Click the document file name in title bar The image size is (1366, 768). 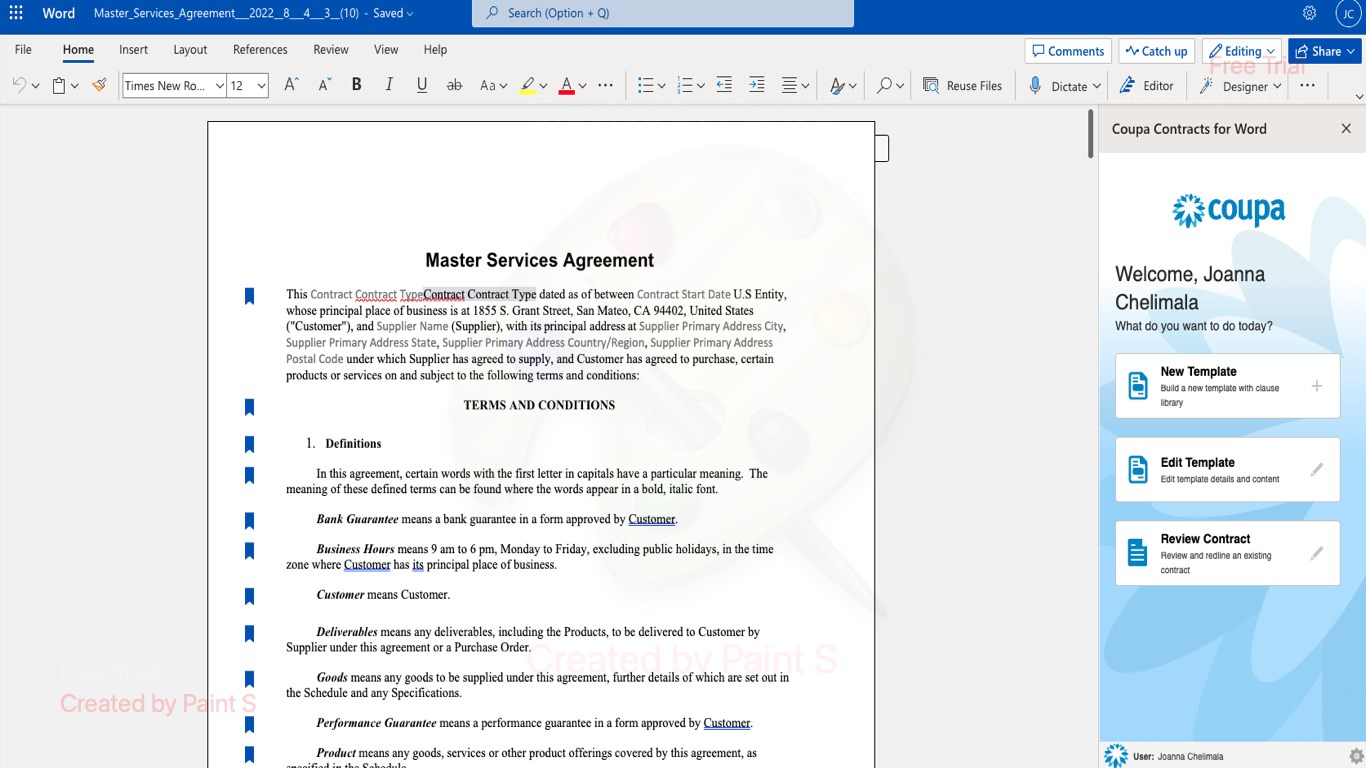click(226, 13)
